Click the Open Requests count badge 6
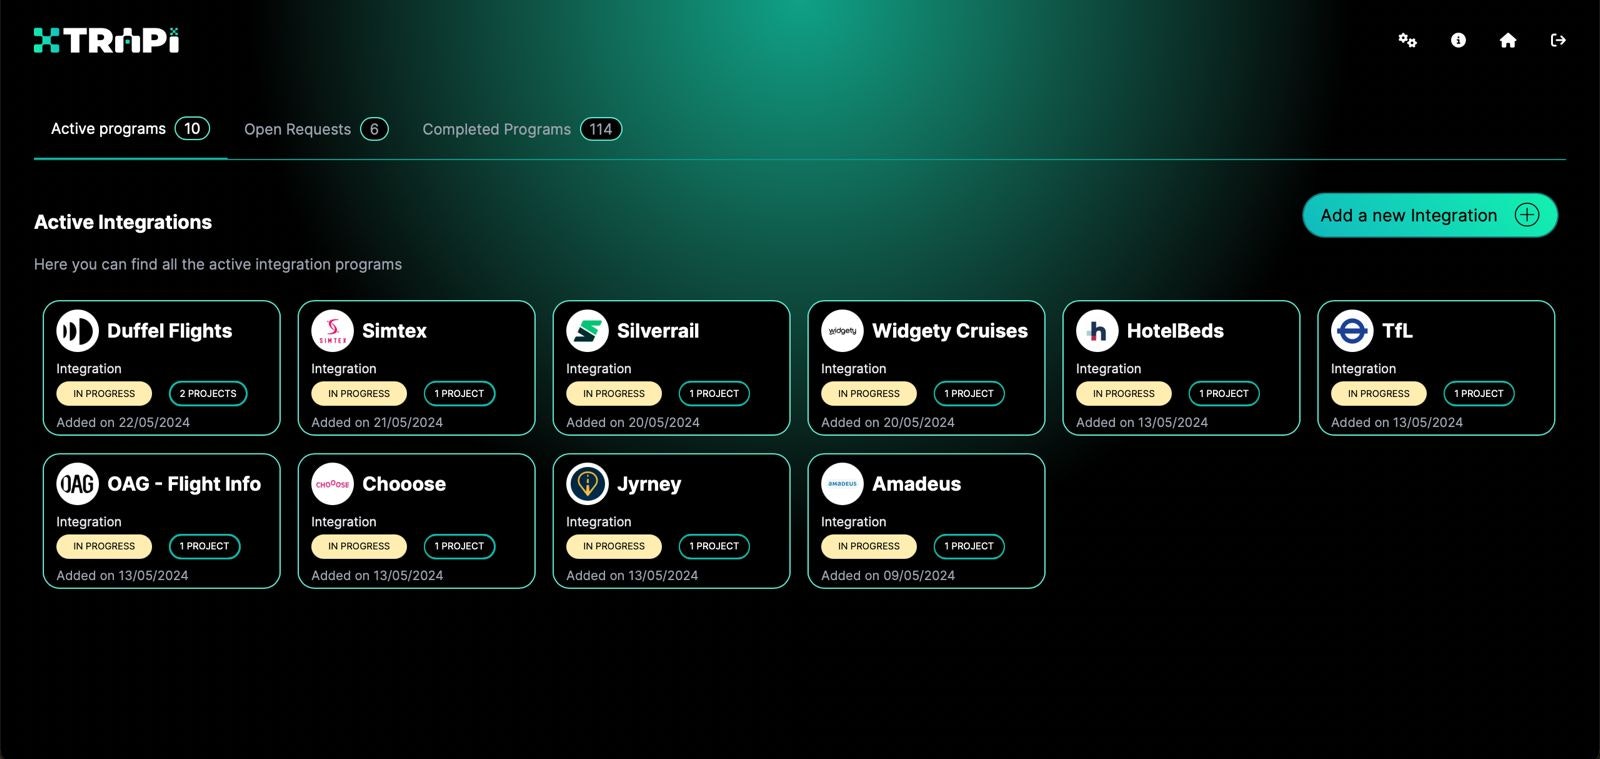The image size is (1600, 759). pos(374,129)
